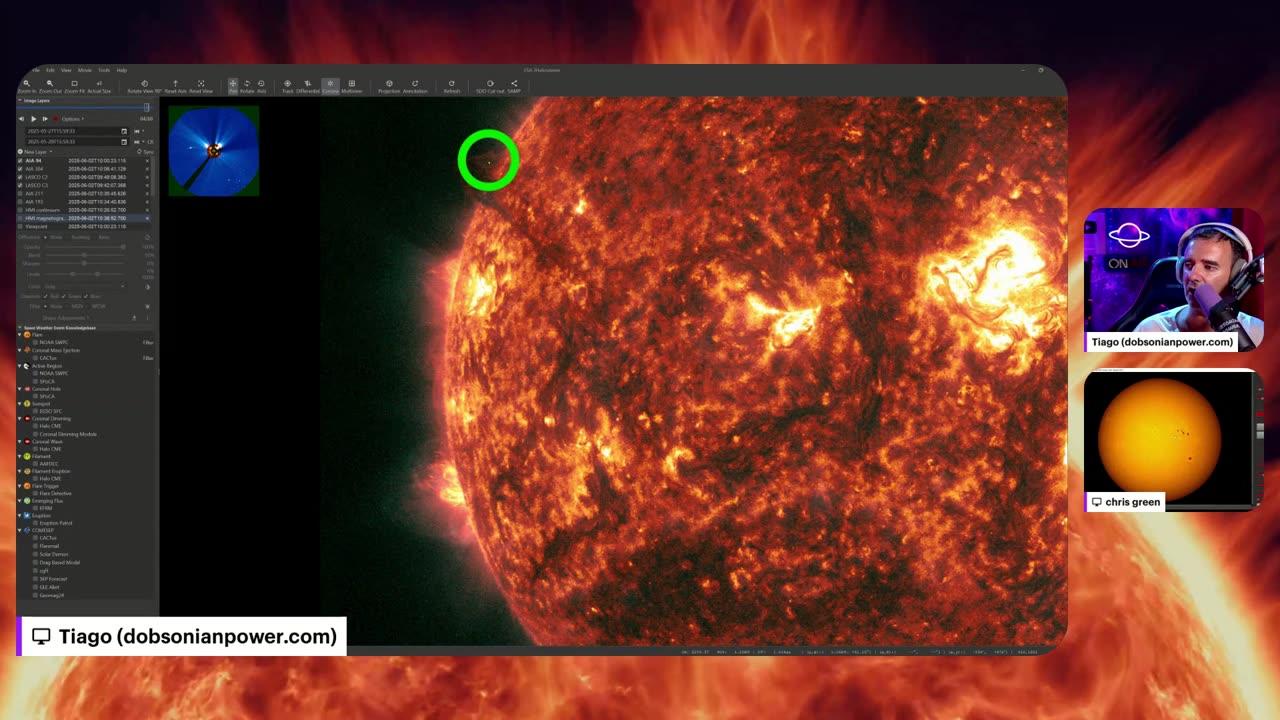Click the red record movie button
The height and width of the screenshot is (720, 1280).
[x=55, y=119]
